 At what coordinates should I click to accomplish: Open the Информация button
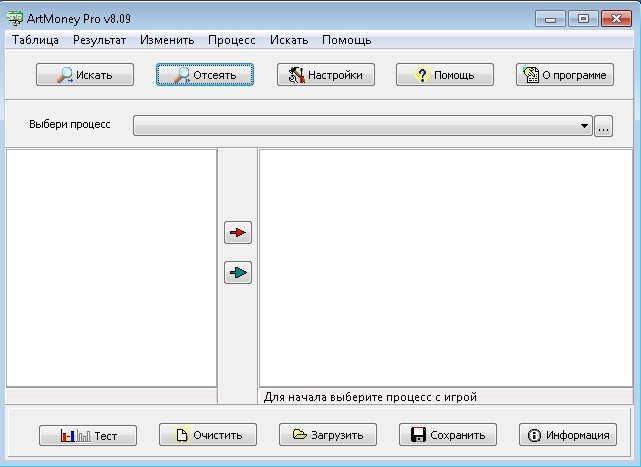point(568,435)
